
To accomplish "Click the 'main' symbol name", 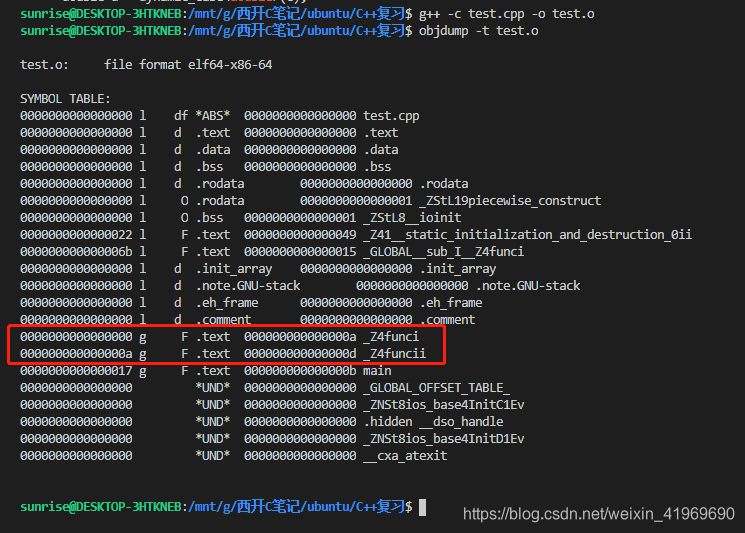I will tap(377, 371).
